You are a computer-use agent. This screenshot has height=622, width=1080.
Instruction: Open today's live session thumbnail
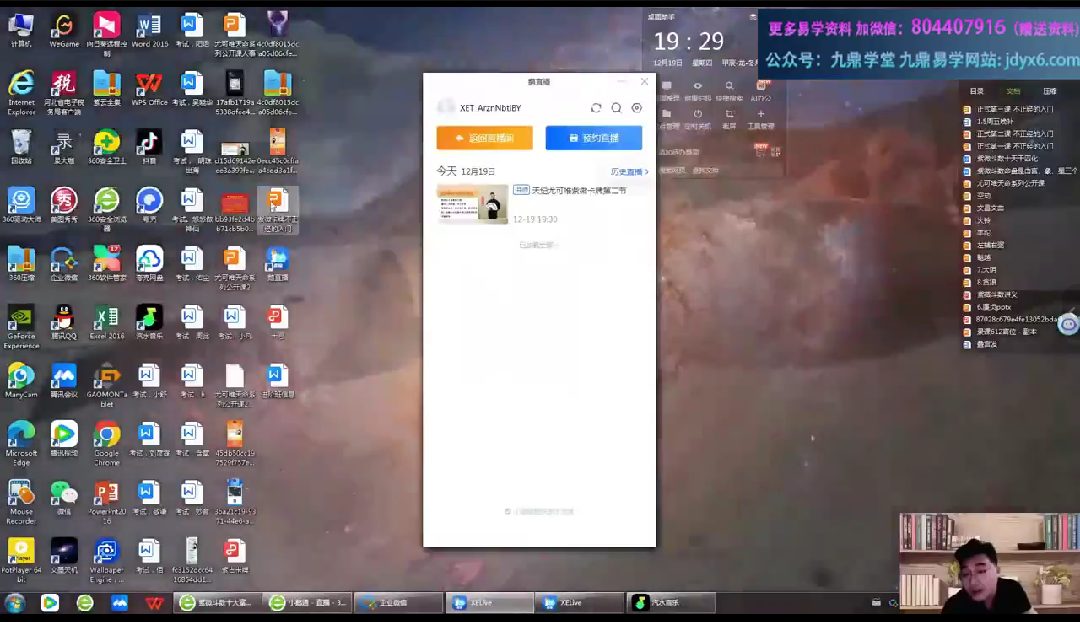(472, 204)
